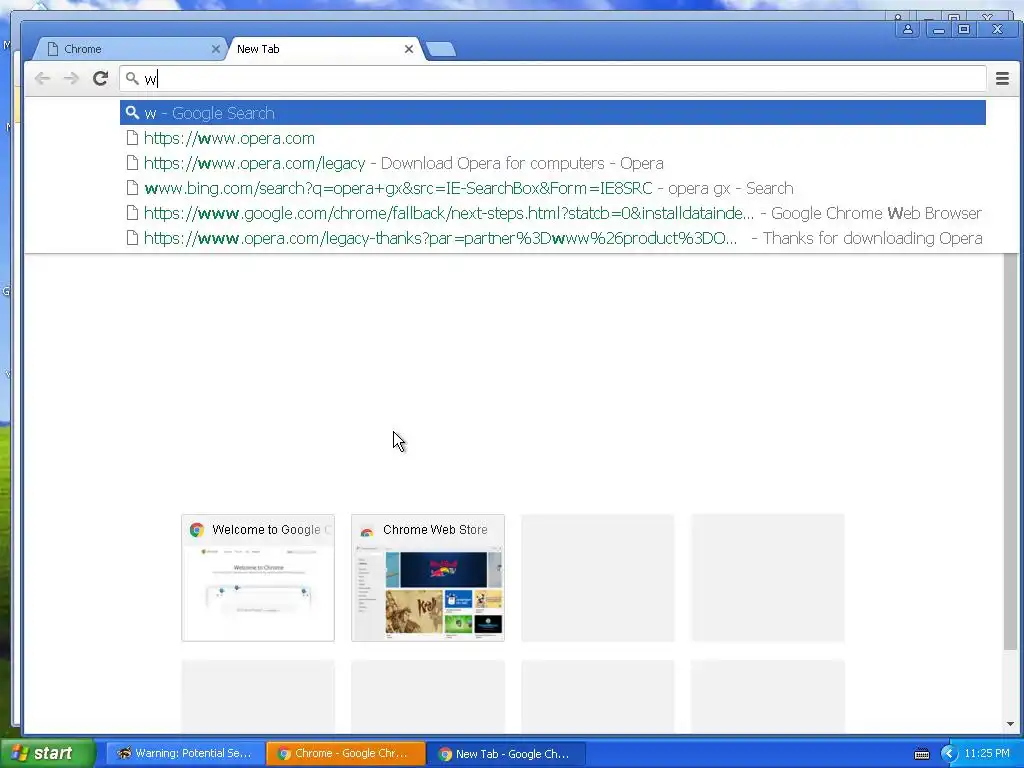Close the Chrome tab

pyautogui.click(x=216, y=49)
